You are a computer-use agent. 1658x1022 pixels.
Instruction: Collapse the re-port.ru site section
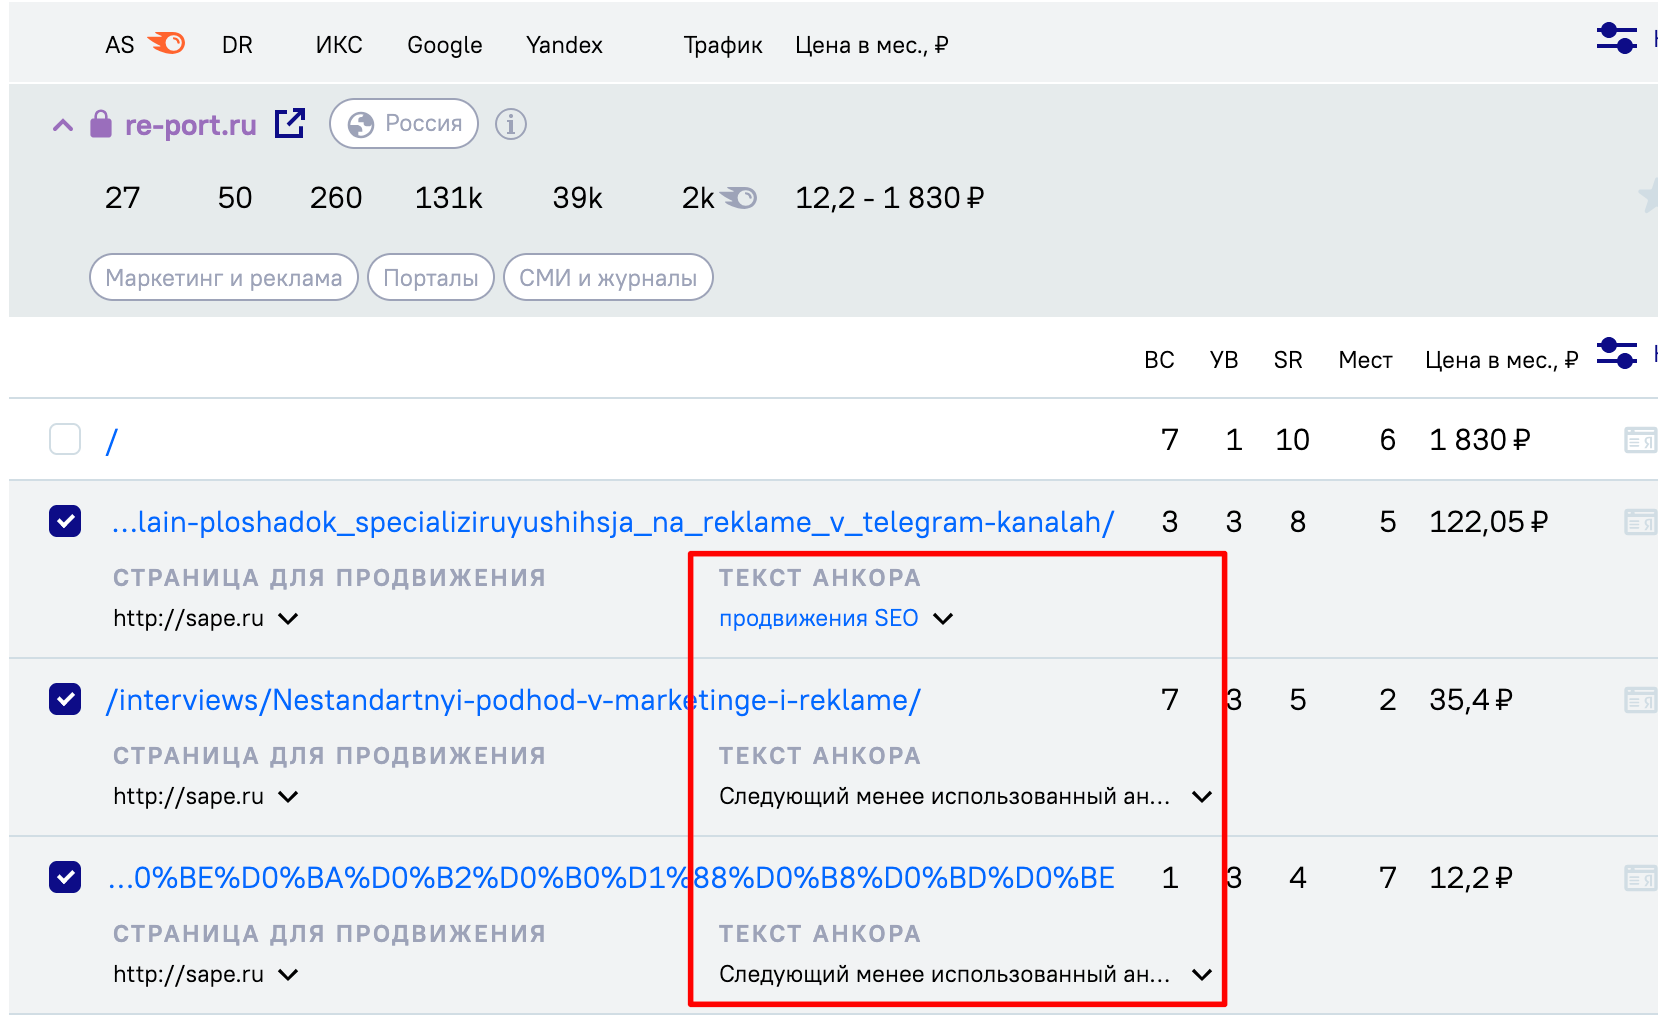63,125
